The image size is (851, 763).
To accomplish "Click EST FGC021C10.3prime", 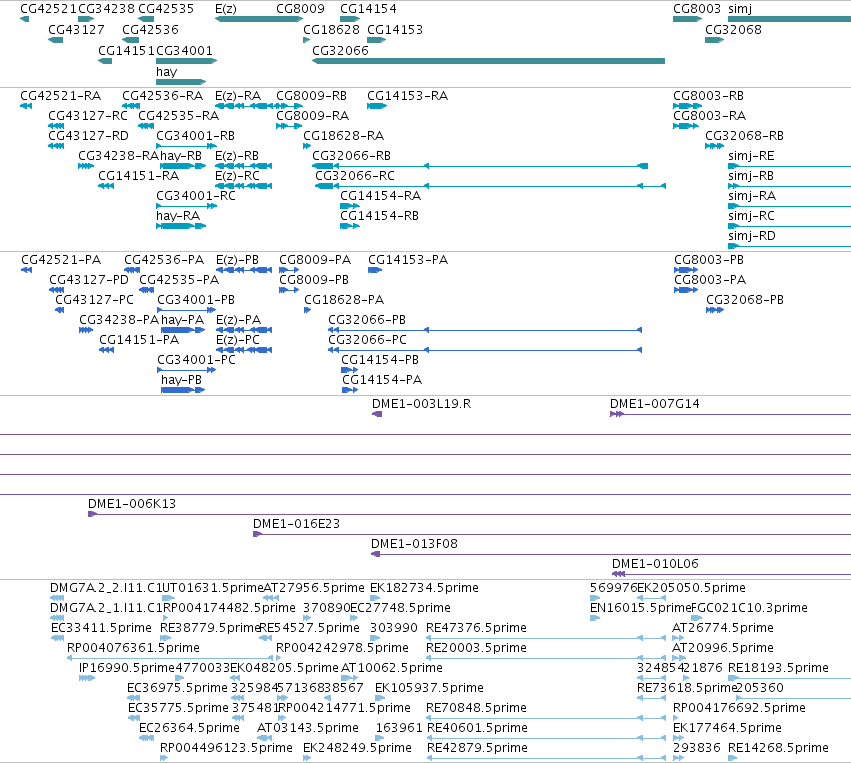I will tap(697, 618).
